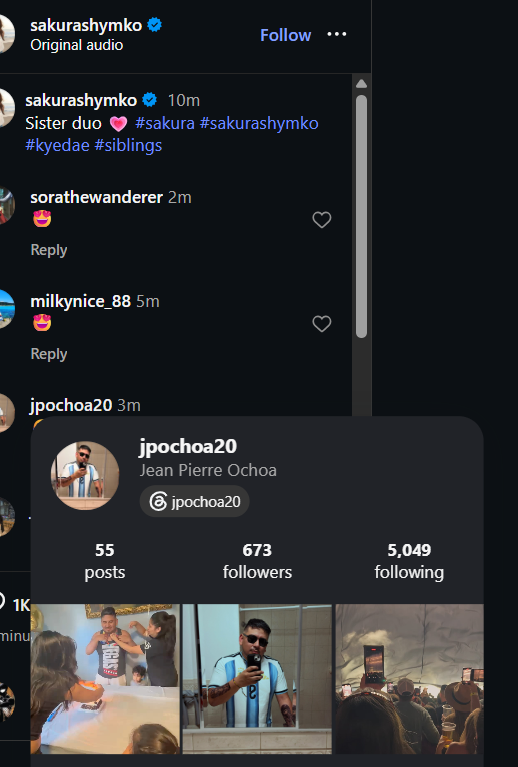Open the concert crowd post thumbnail

[409, 679]
